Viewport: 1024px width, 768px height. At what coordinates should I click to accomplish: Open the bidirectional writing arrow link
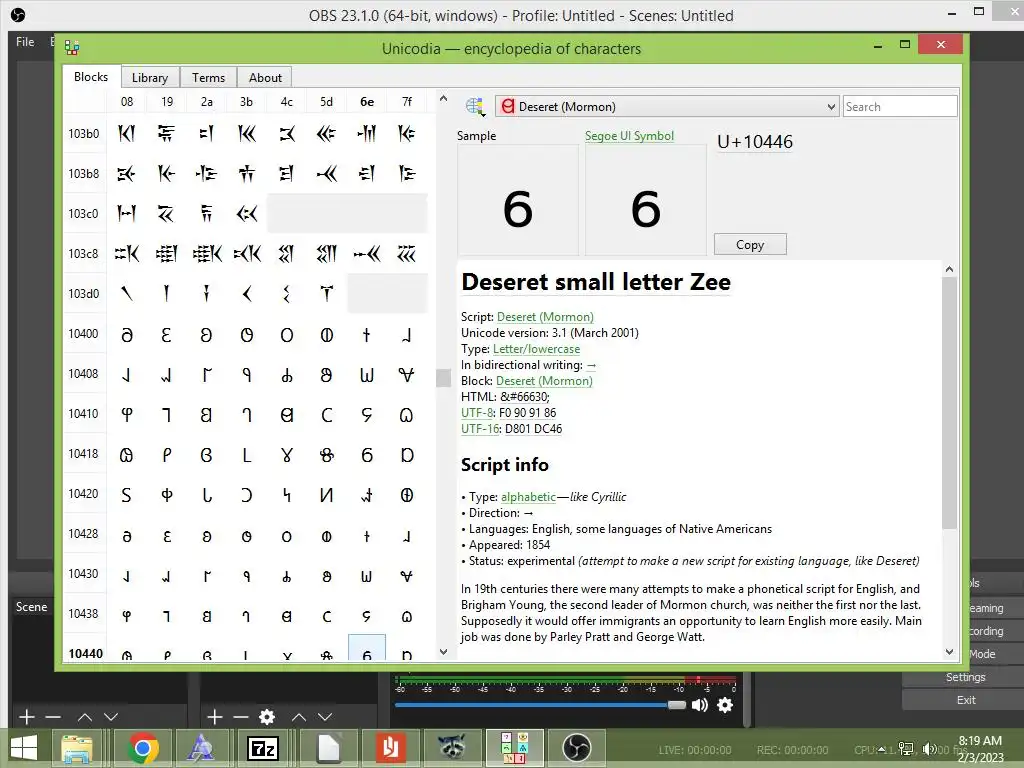tap(591, 365)
